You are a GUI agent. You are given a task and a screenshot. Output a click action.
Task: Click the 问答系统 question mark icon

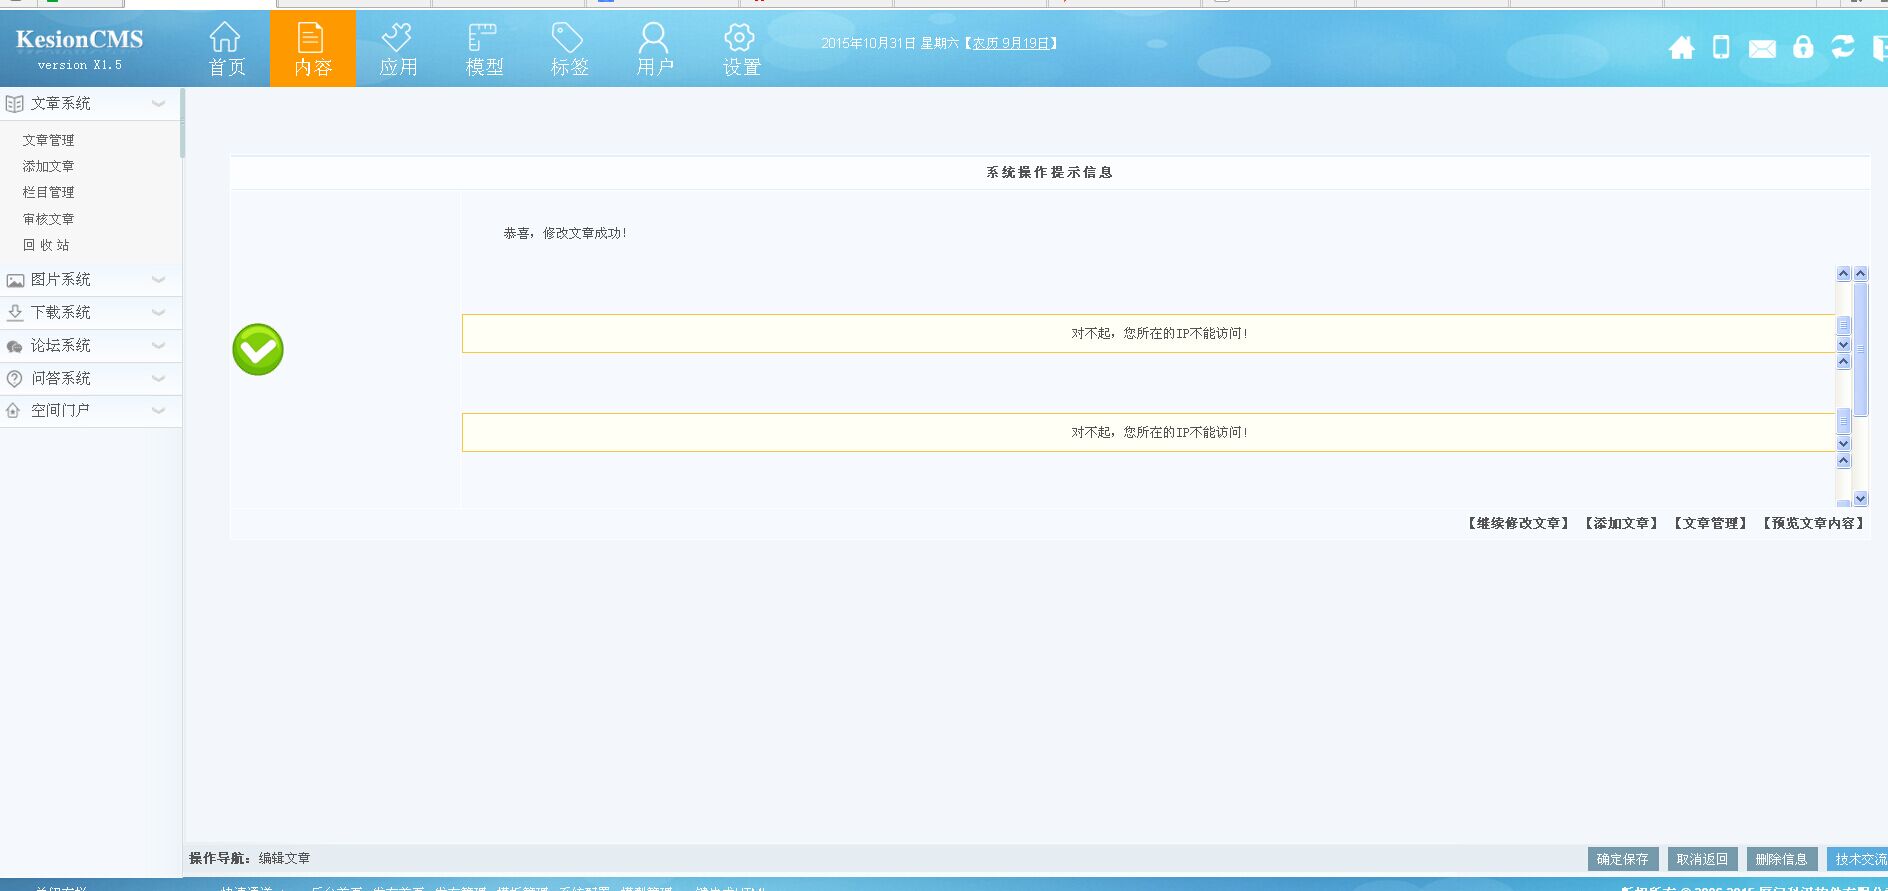pos(15,379)
